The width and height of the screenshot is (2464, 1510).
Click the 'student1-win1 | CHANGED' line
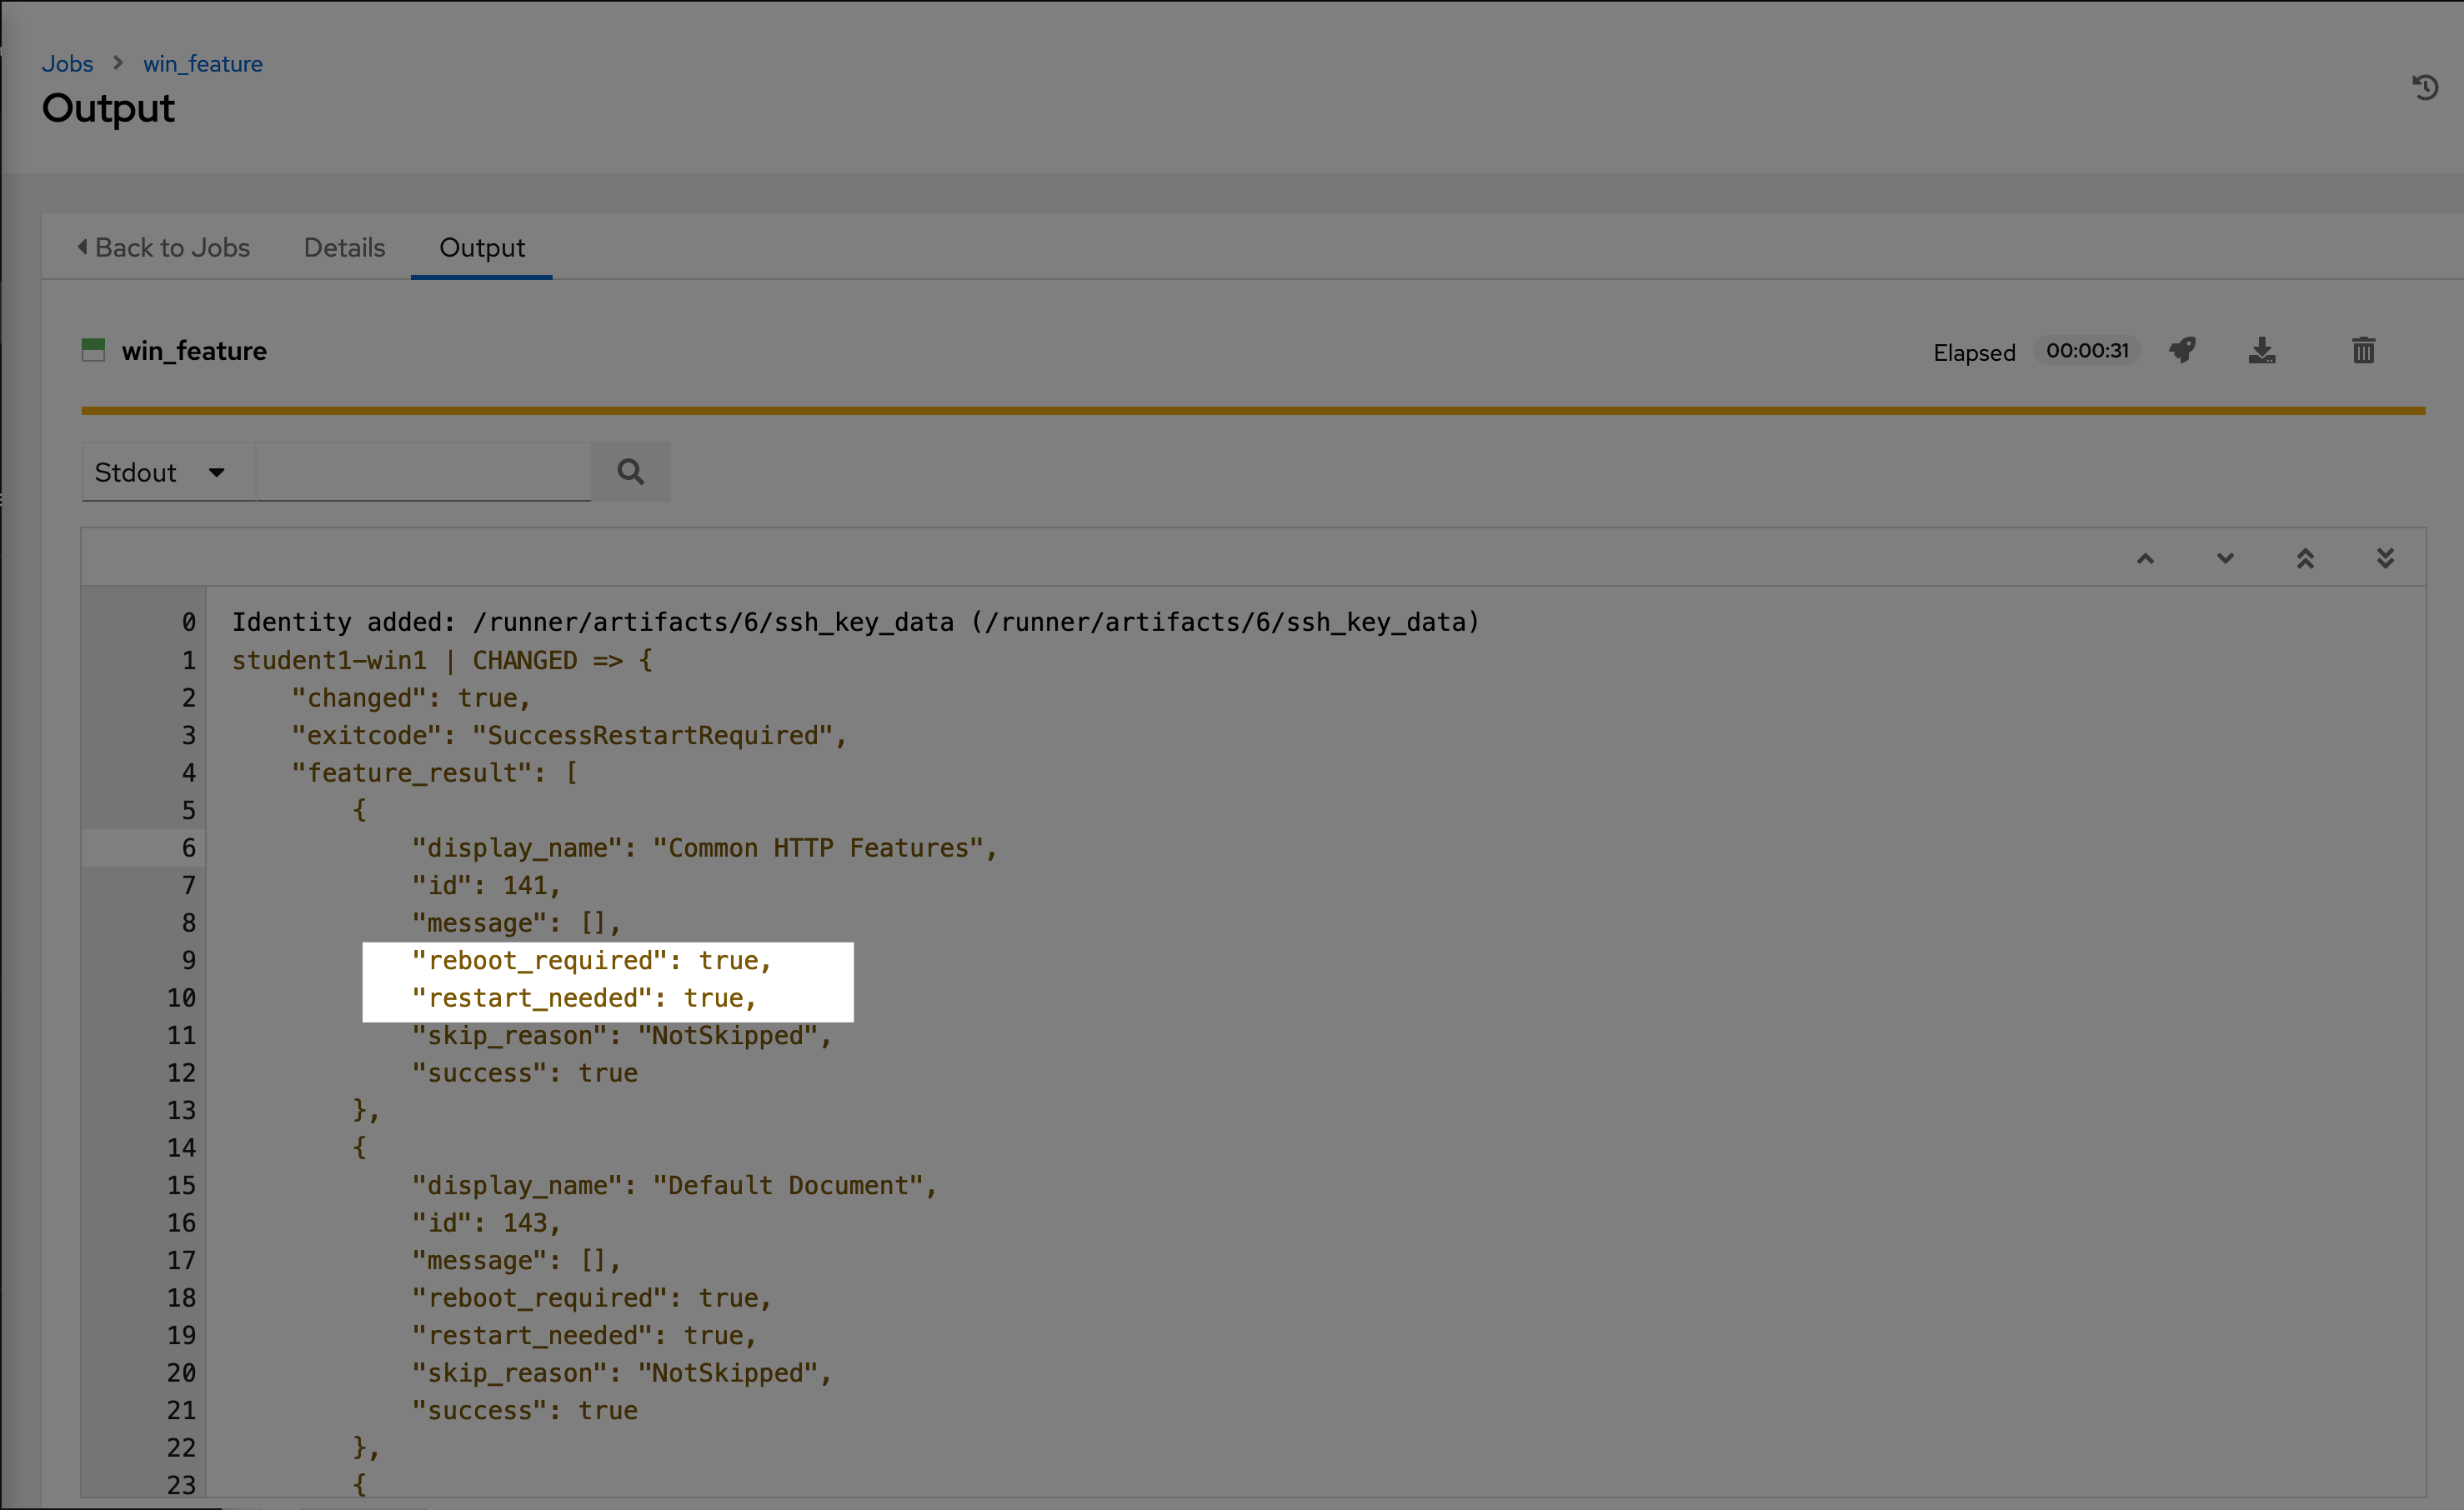[x=442, y=660]
